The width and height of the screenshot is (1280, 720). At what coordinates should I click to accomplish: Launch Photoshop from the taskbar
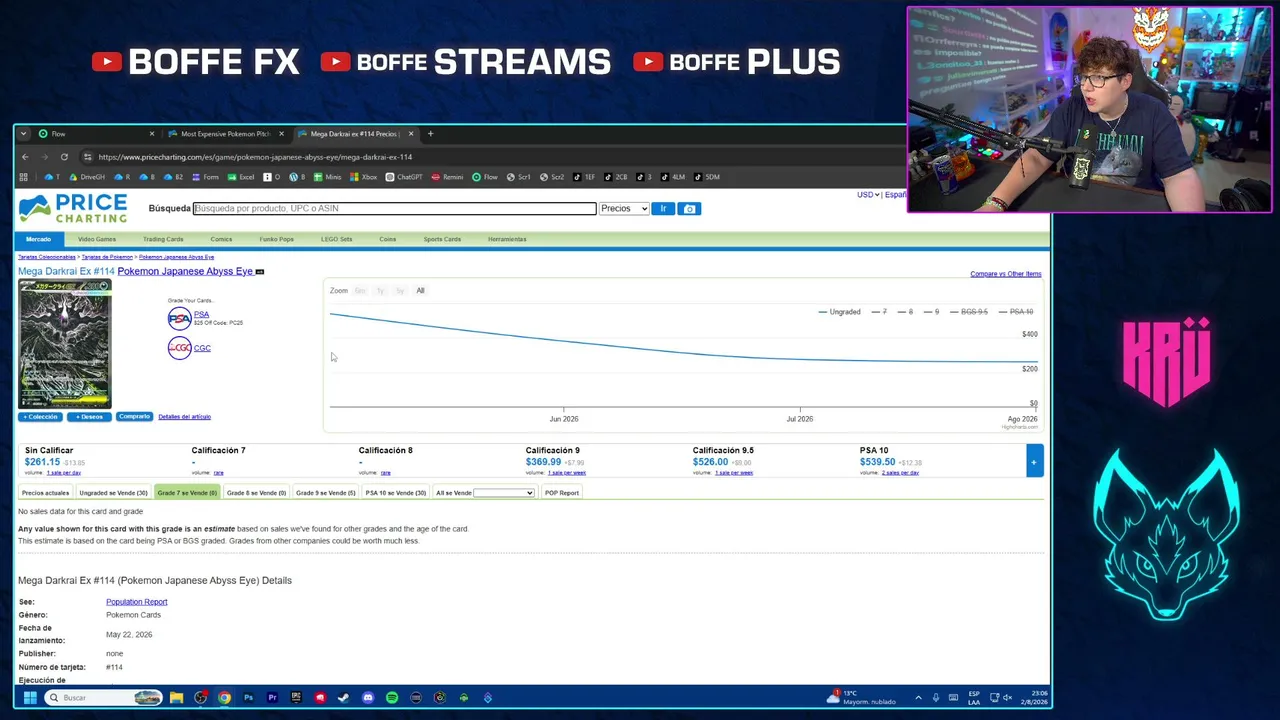coord(248,698)
